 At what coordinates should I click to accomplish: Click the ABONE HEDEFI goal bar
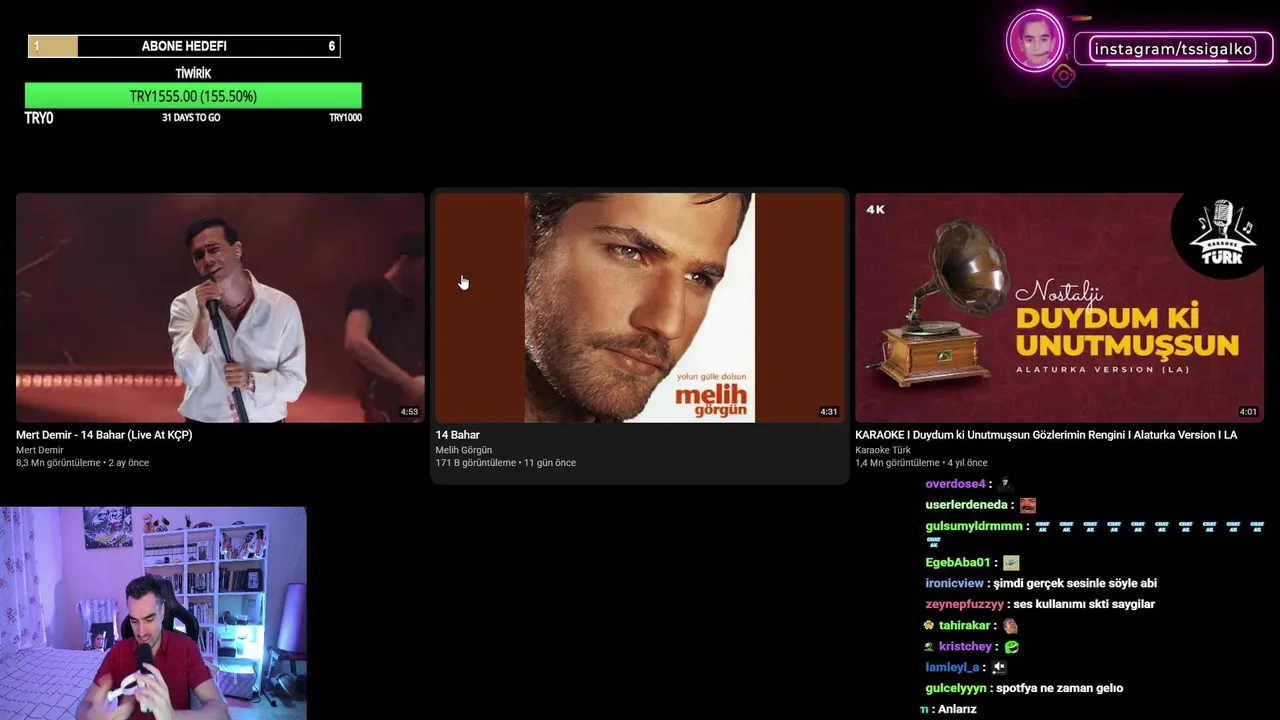pos(184,46)
